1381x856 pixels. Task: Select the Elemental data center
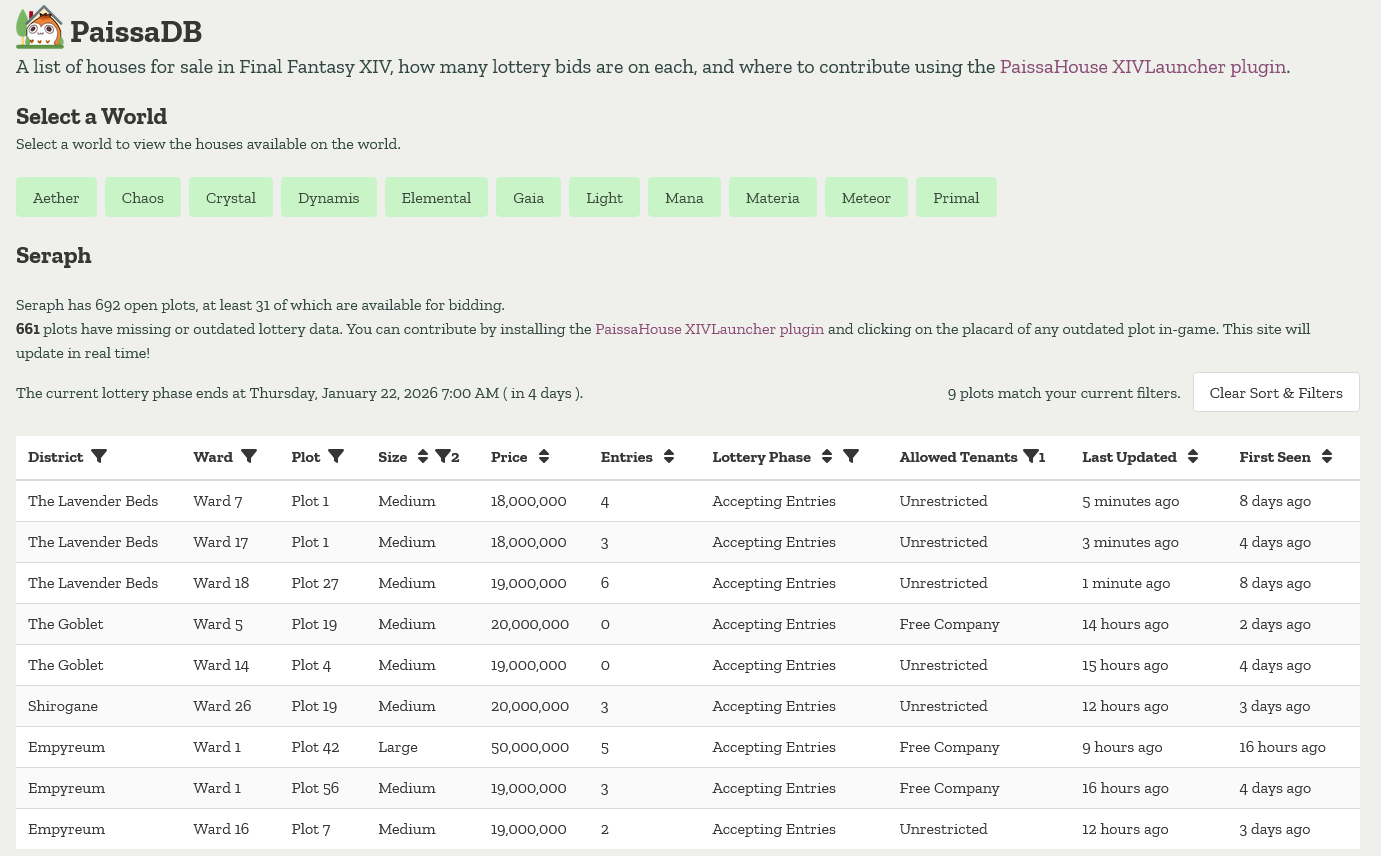click(x=436, y=198)
